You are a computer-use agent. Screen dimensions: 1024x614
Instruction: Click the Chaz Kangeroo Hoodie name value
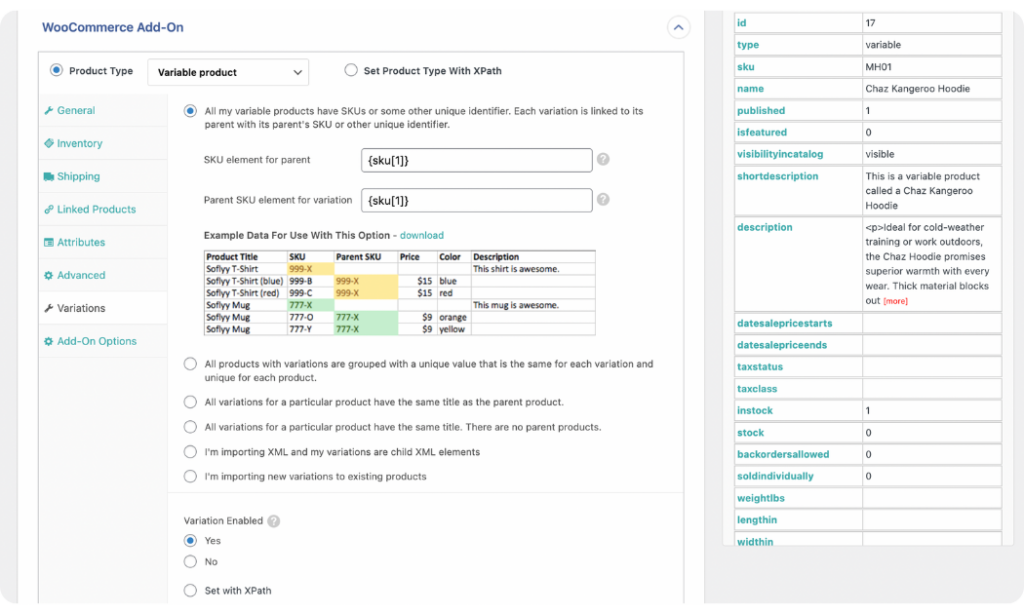coord(918,88)
